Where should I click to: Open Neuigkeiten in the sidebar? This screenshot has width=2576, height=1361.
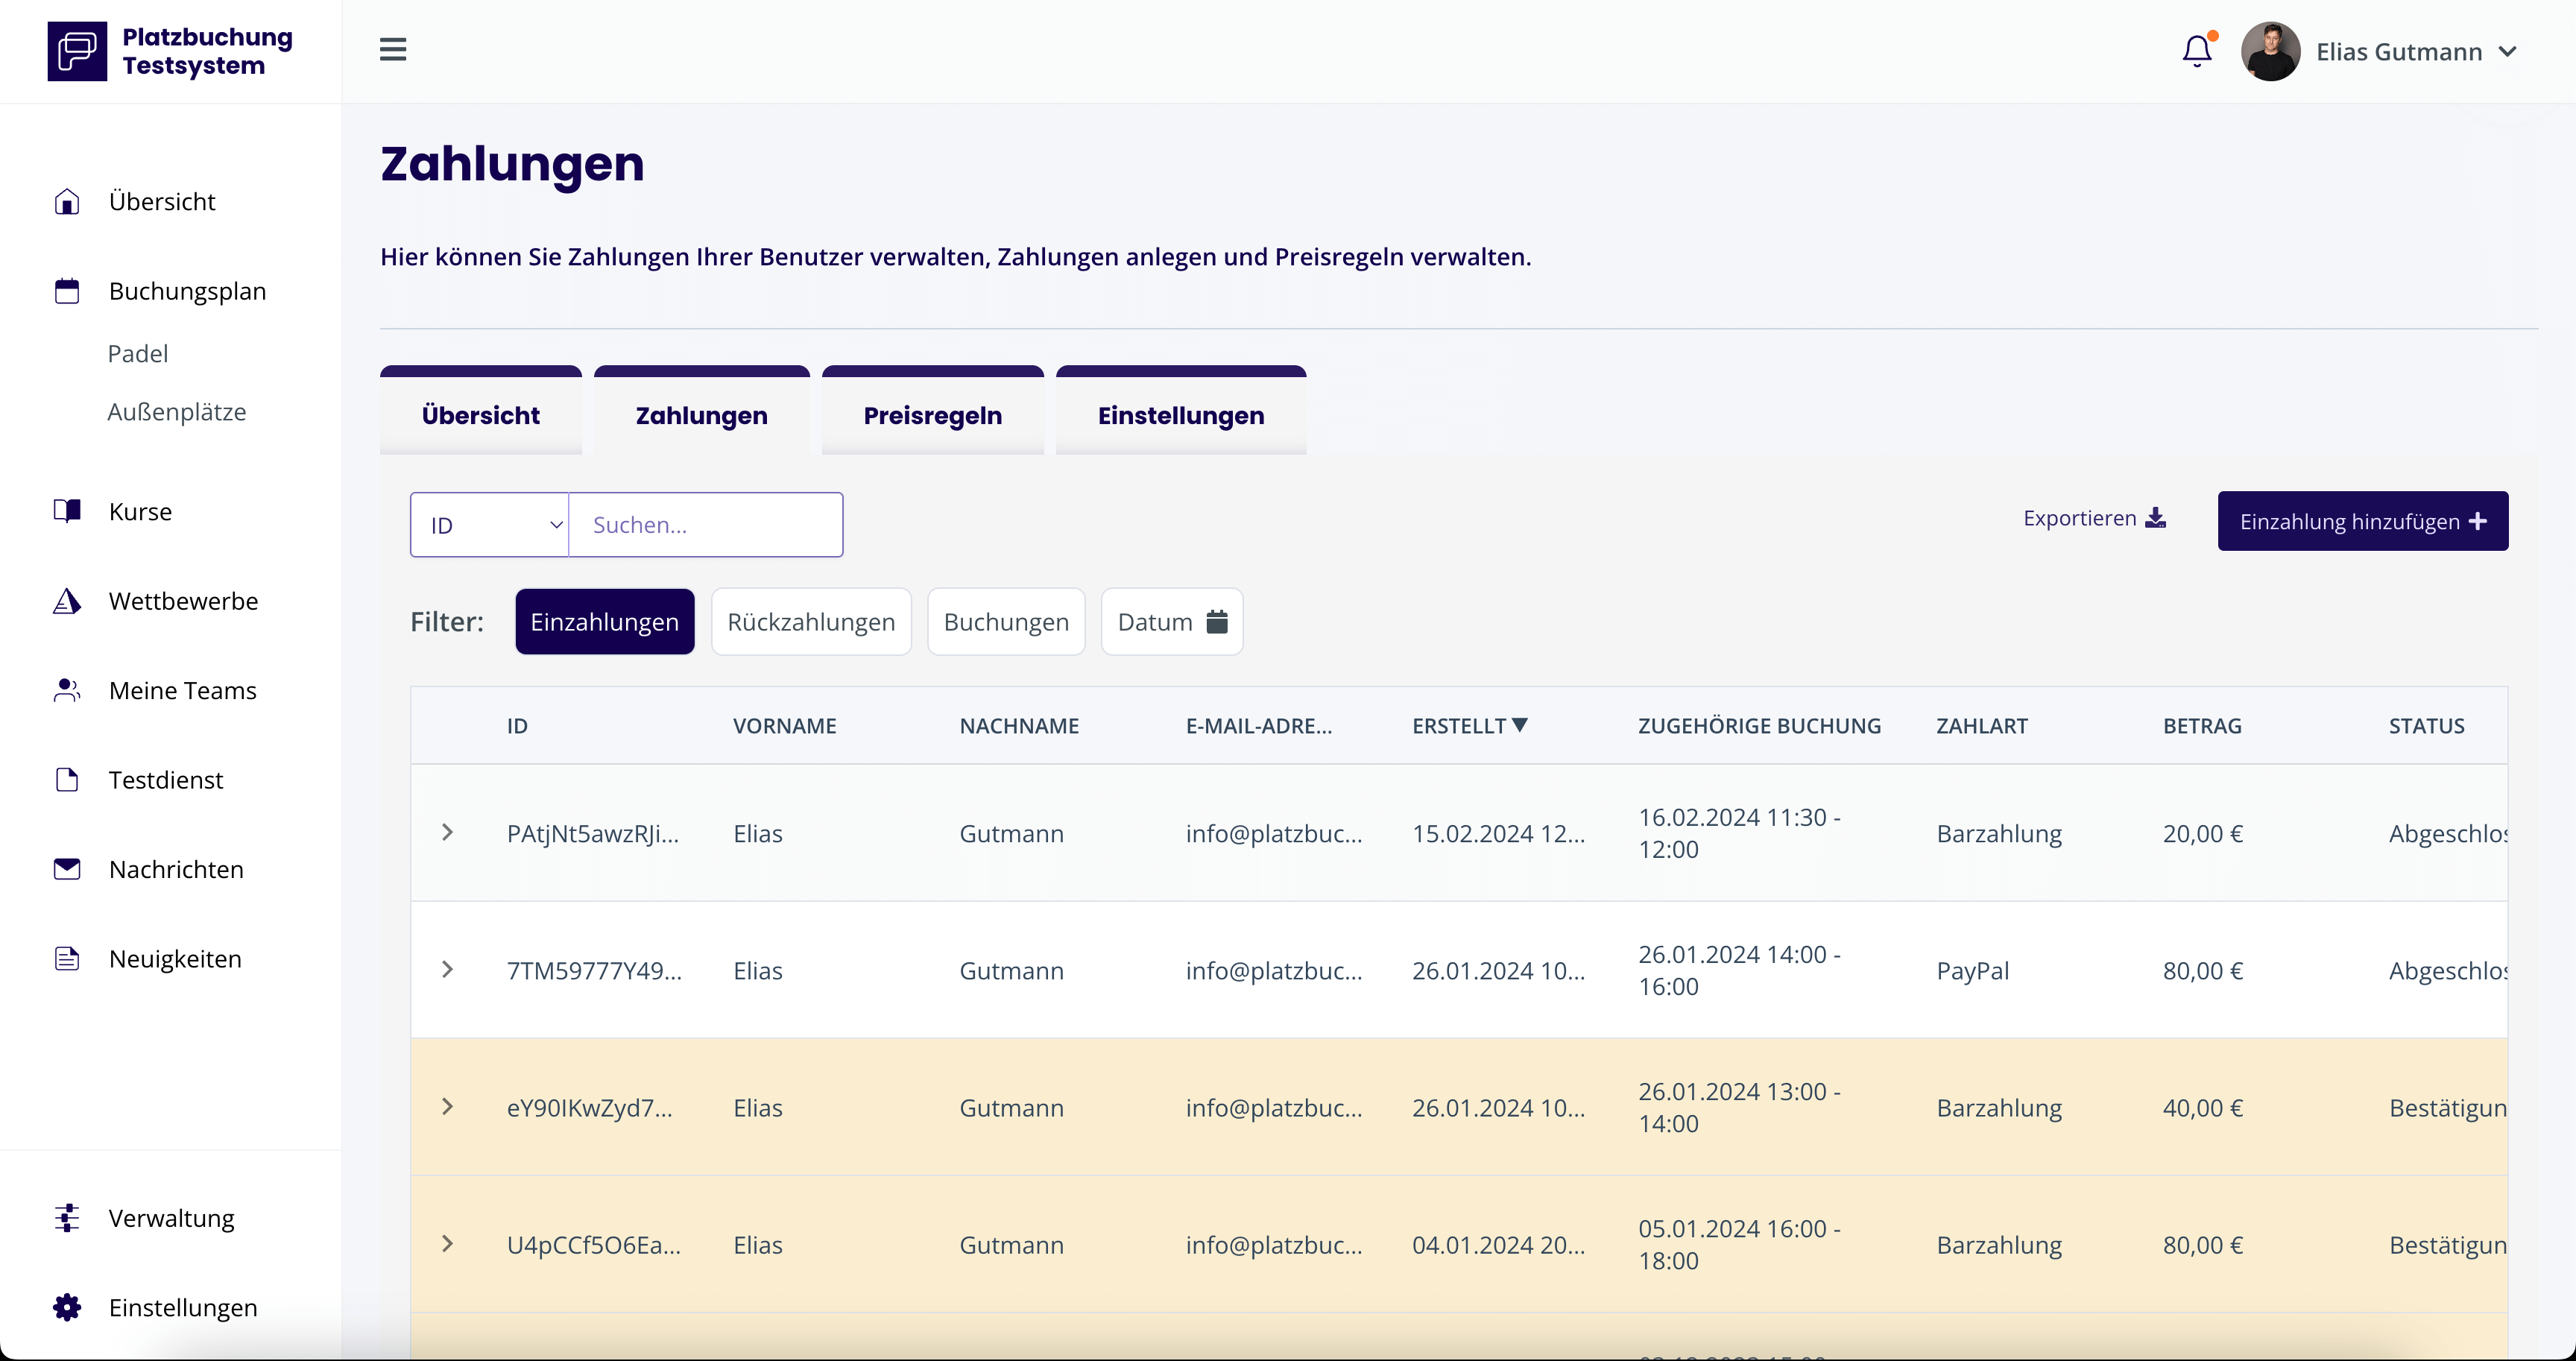coord(175,959)
